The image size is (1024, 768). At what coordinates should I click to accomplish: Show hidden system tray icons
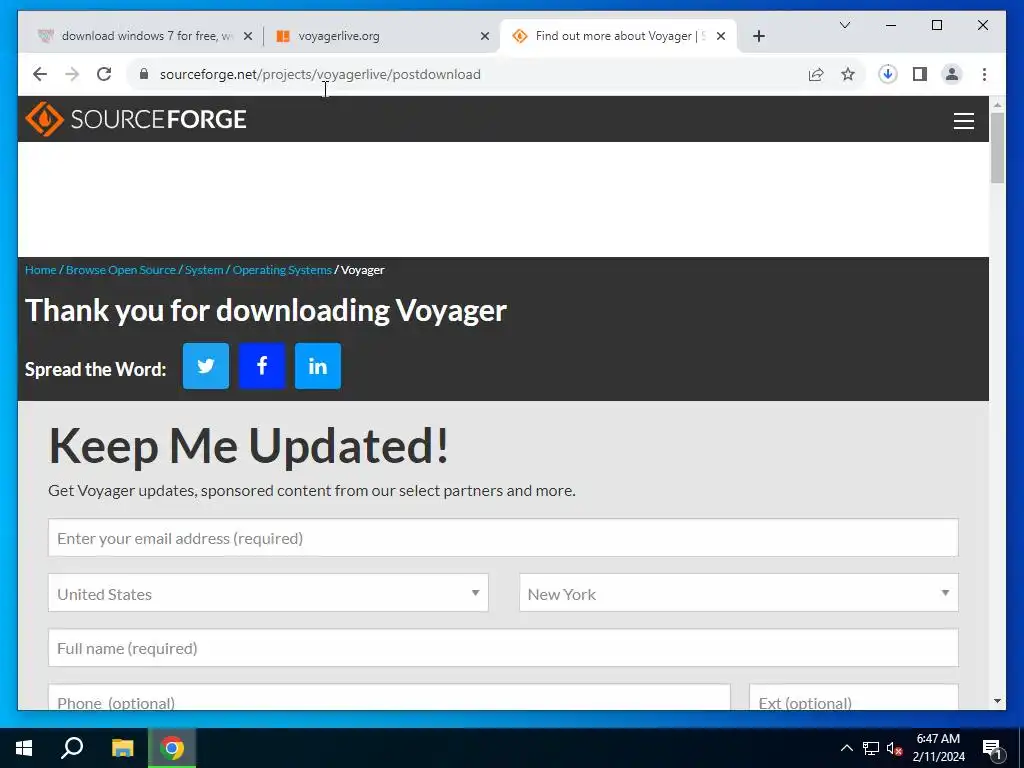coord(846,748)
